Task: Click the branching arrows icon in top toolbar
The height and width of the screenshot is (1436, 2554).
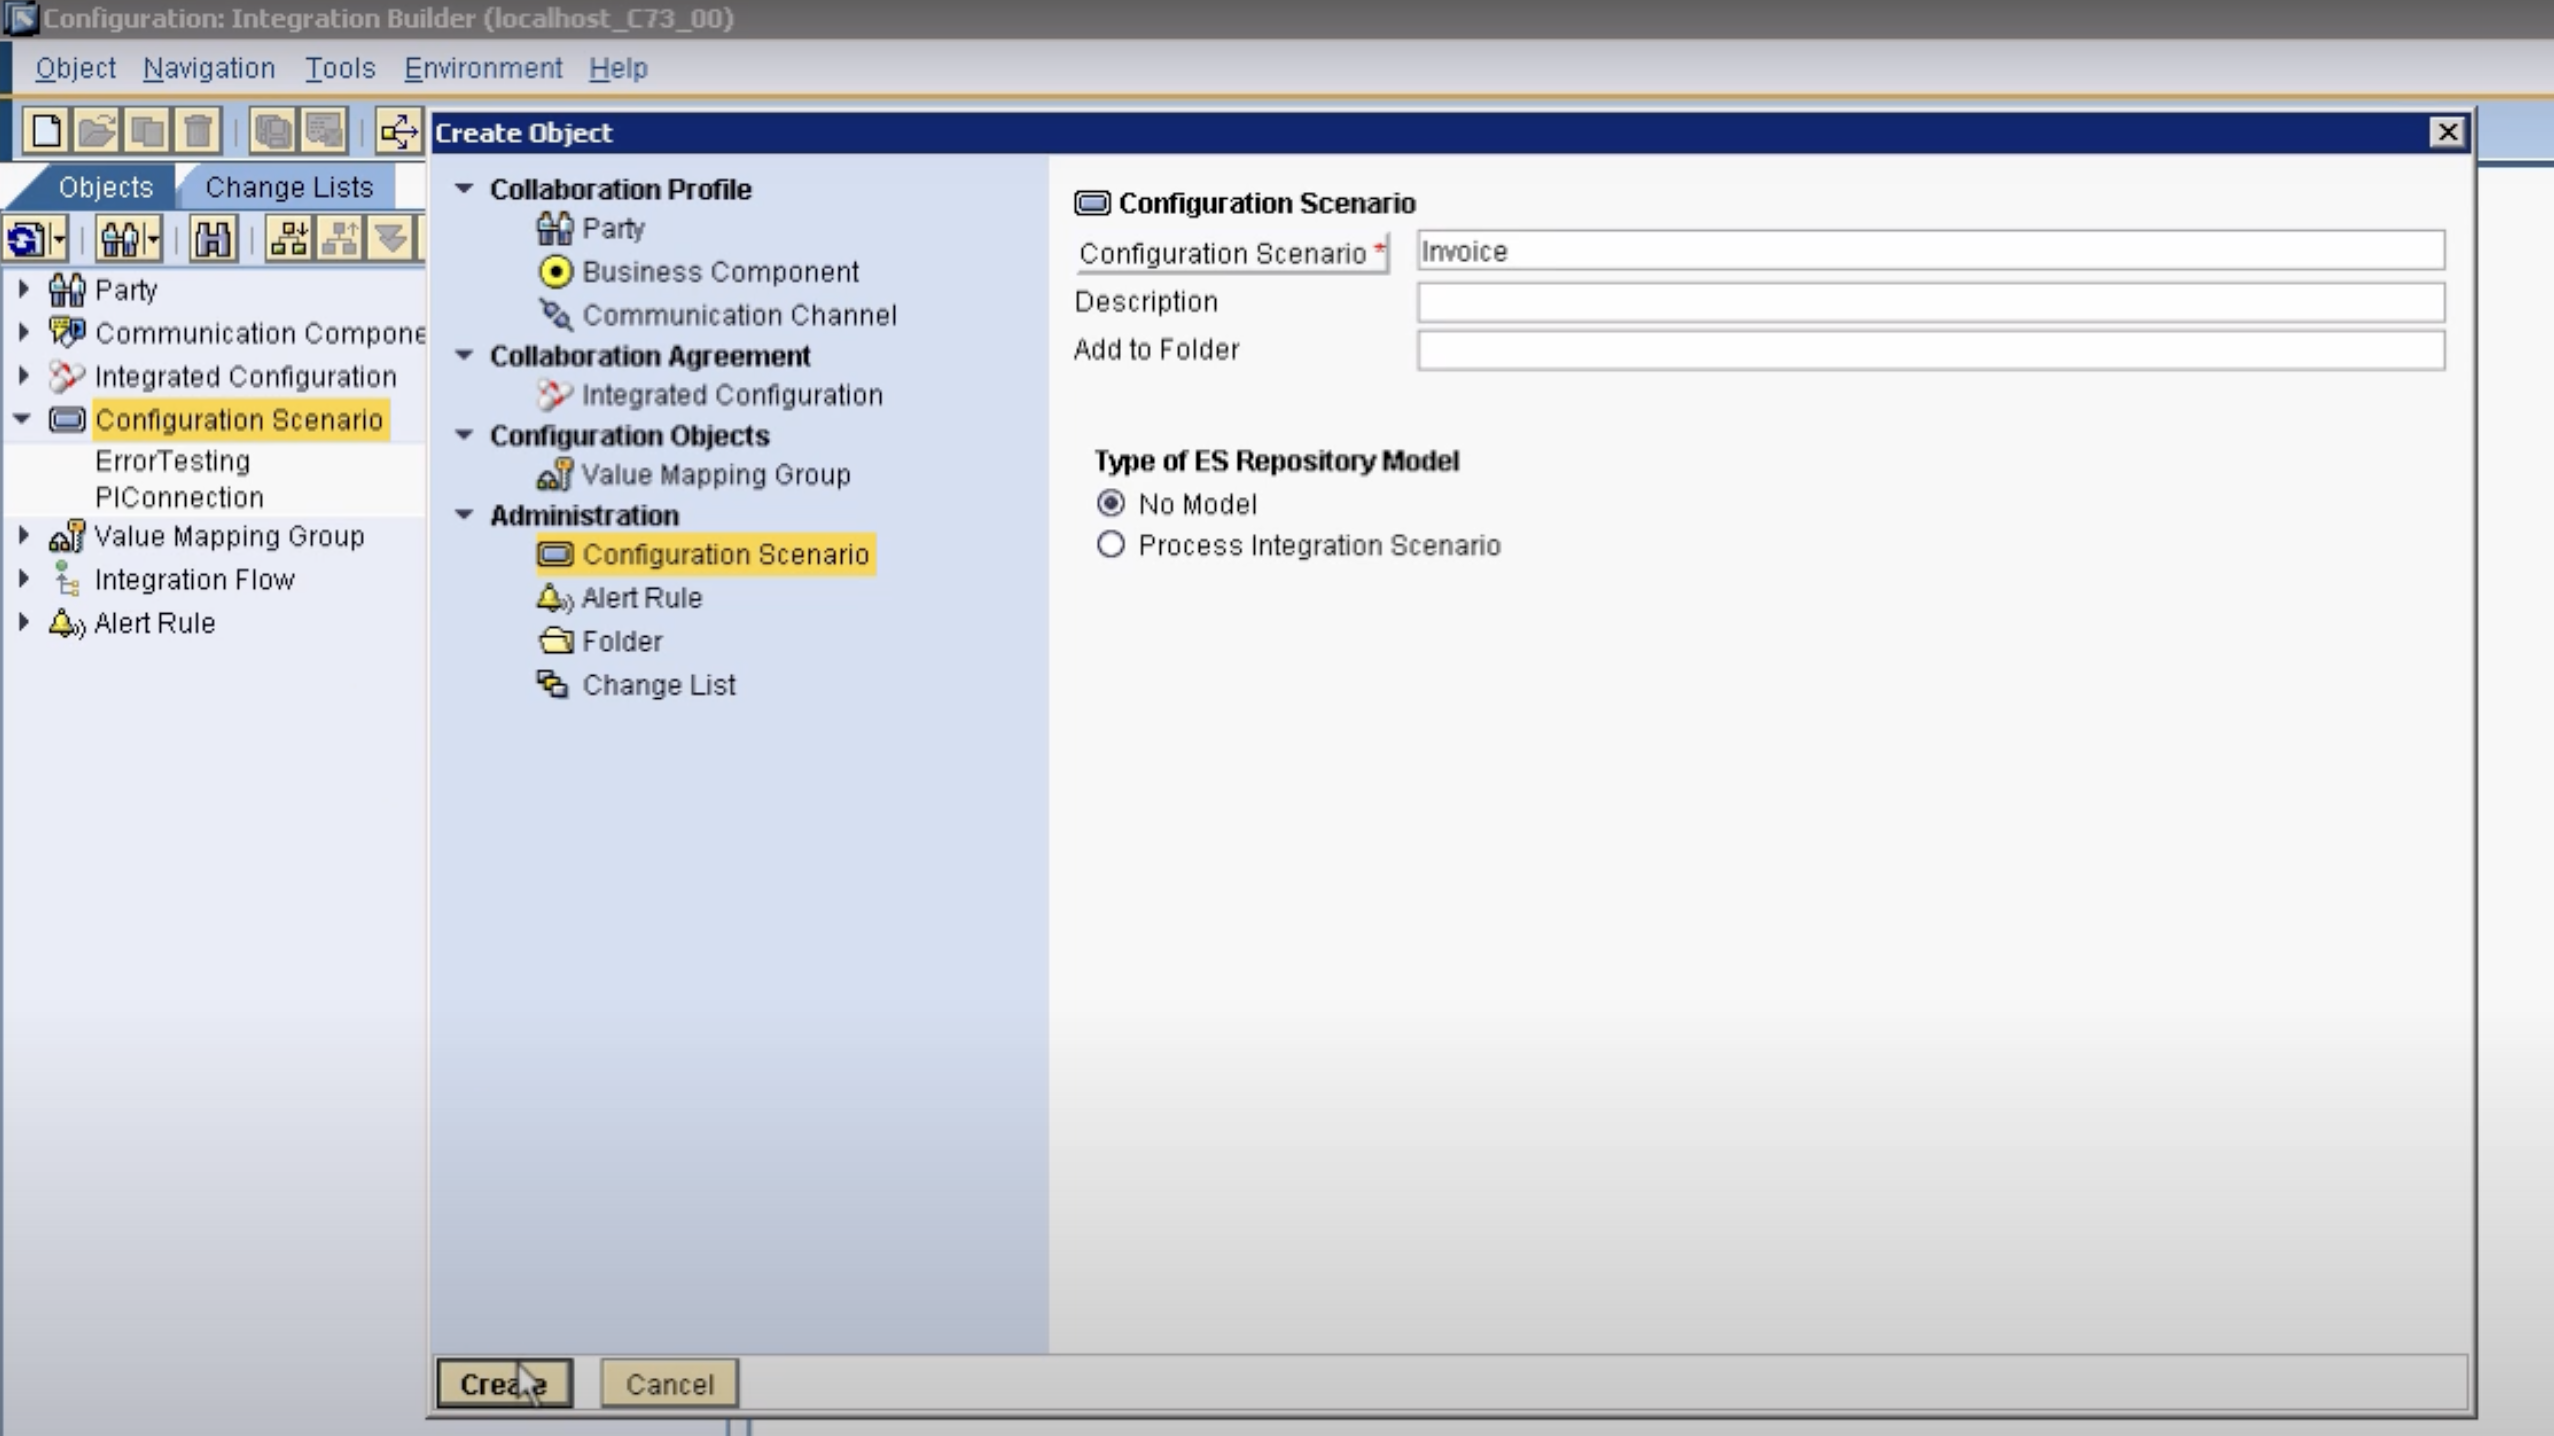Action: (398, 131)
